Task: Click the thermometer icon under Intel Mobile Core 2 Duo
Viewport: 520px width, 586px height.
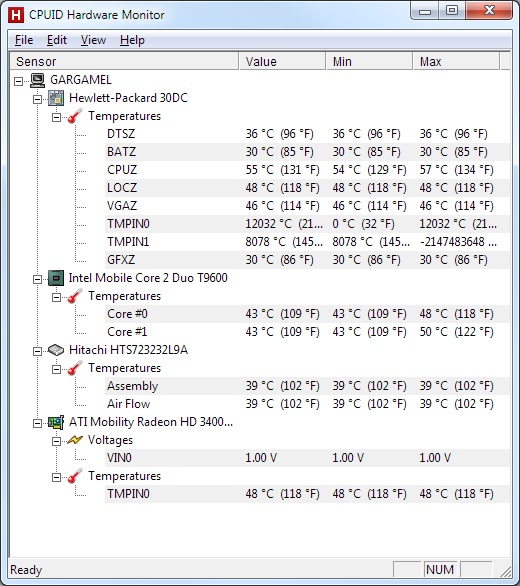Action: coord(75,296)
